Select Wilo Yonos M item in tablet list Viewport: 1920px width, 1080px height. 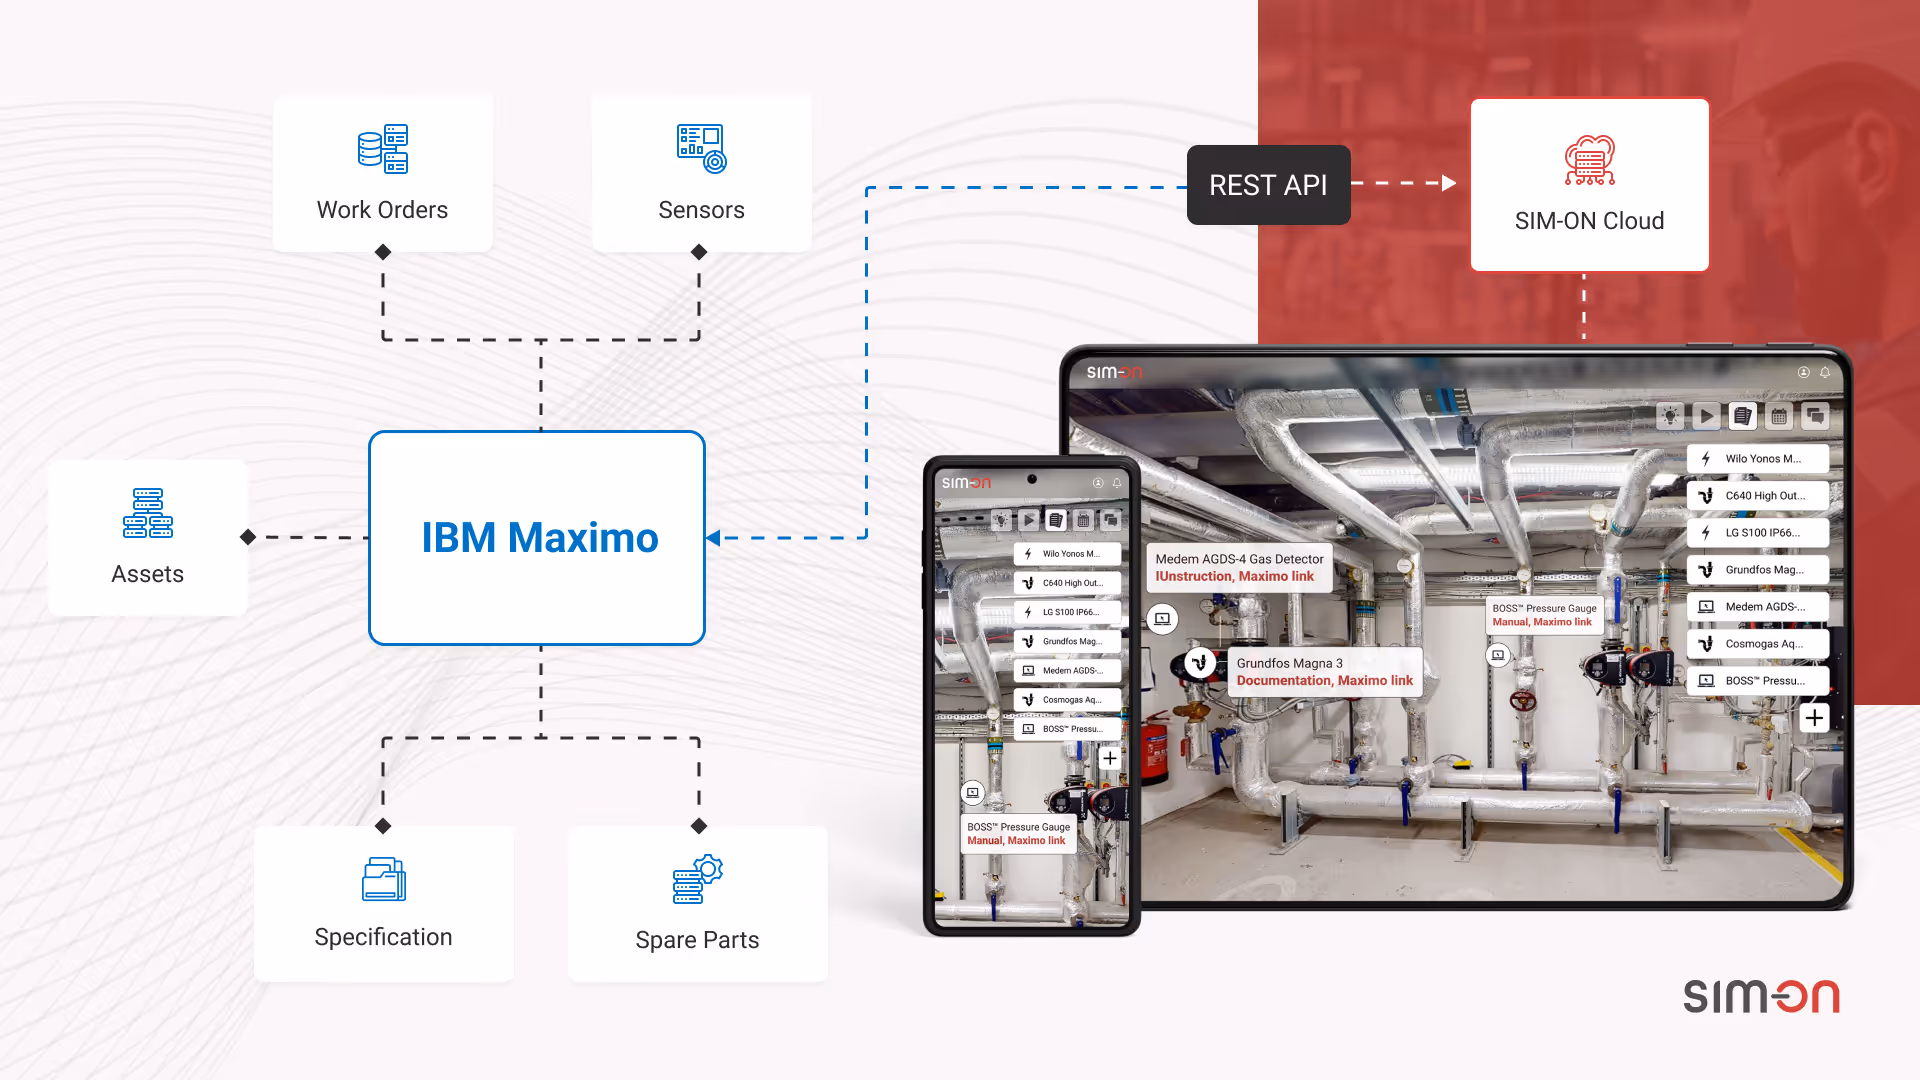pyautogui.click(x=1758, y=459)
